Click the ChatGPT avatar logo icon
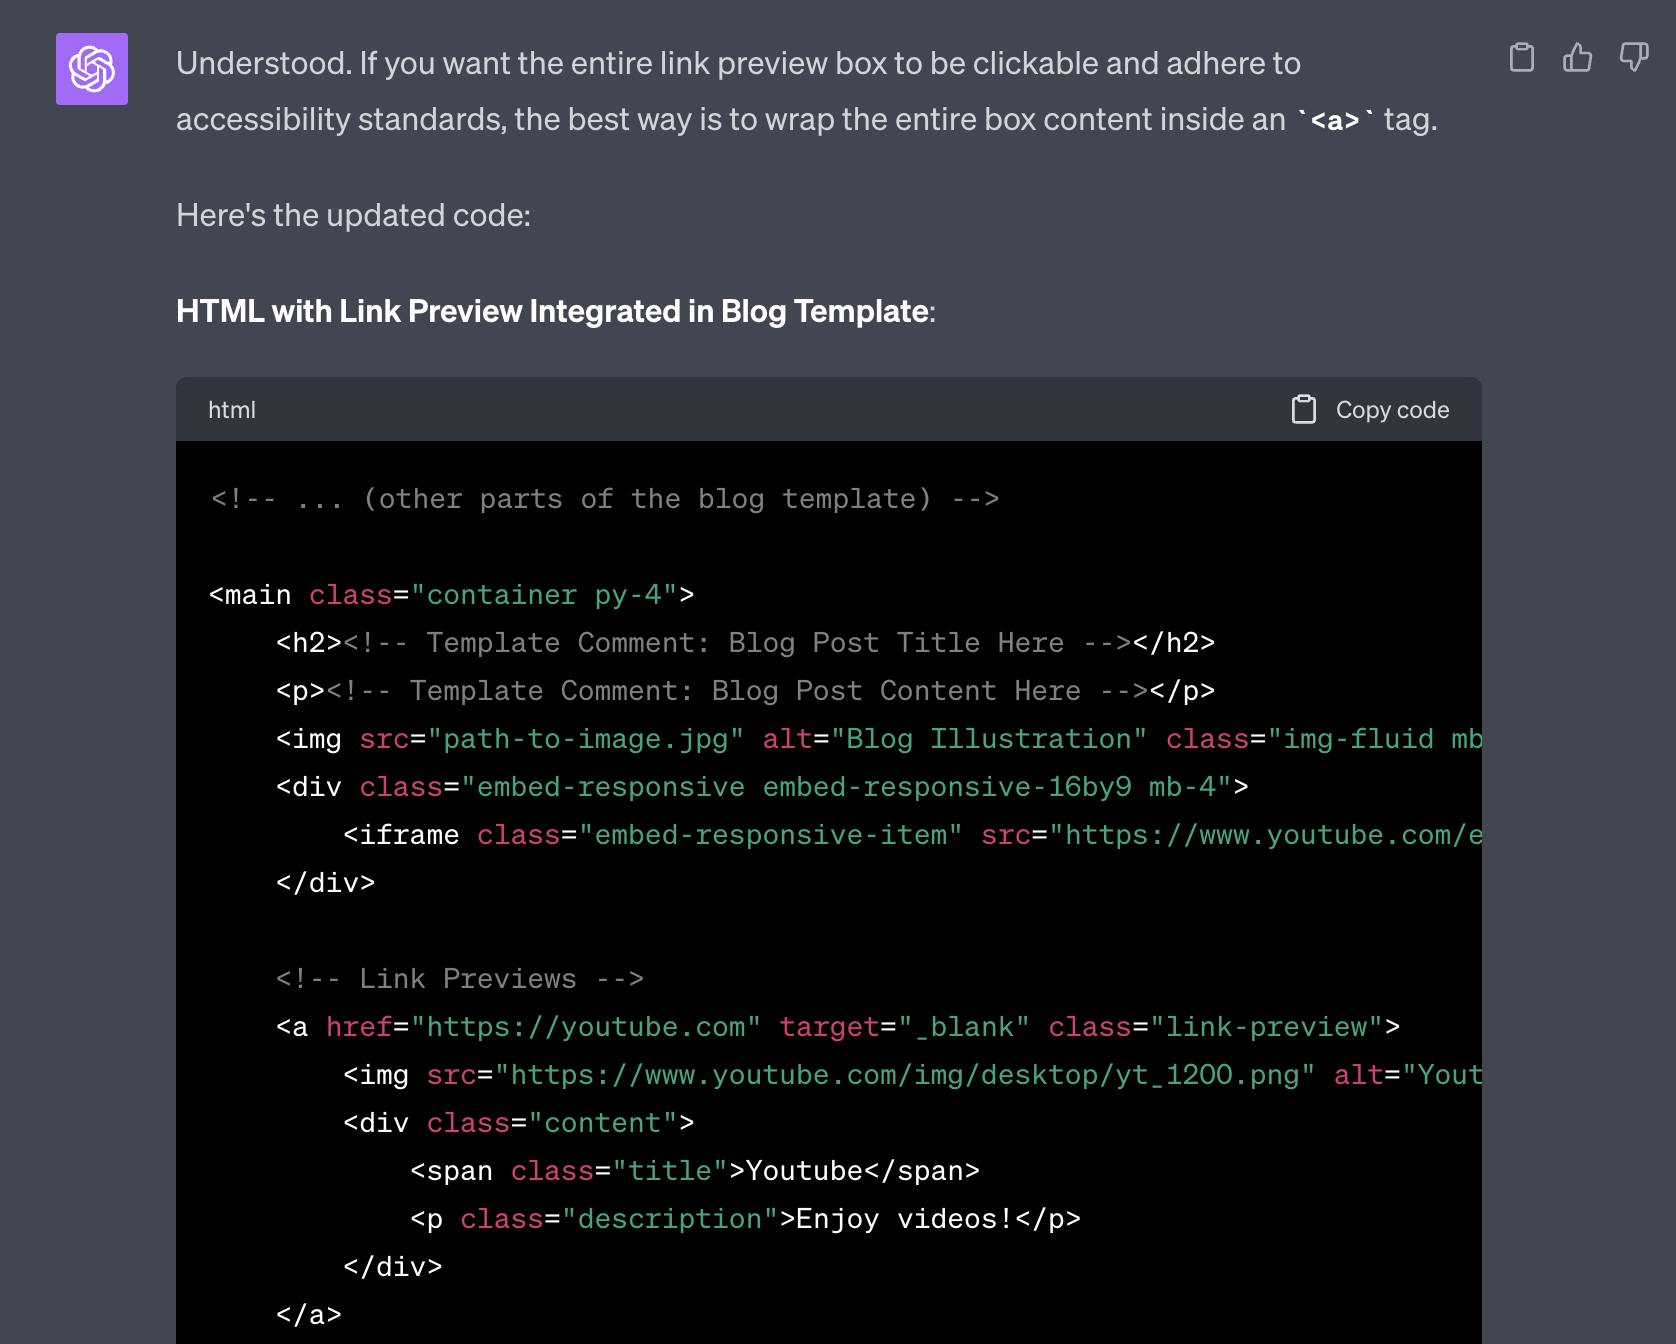The width and height of the screenshot is (1676, 1344). (x=92, y=69)
